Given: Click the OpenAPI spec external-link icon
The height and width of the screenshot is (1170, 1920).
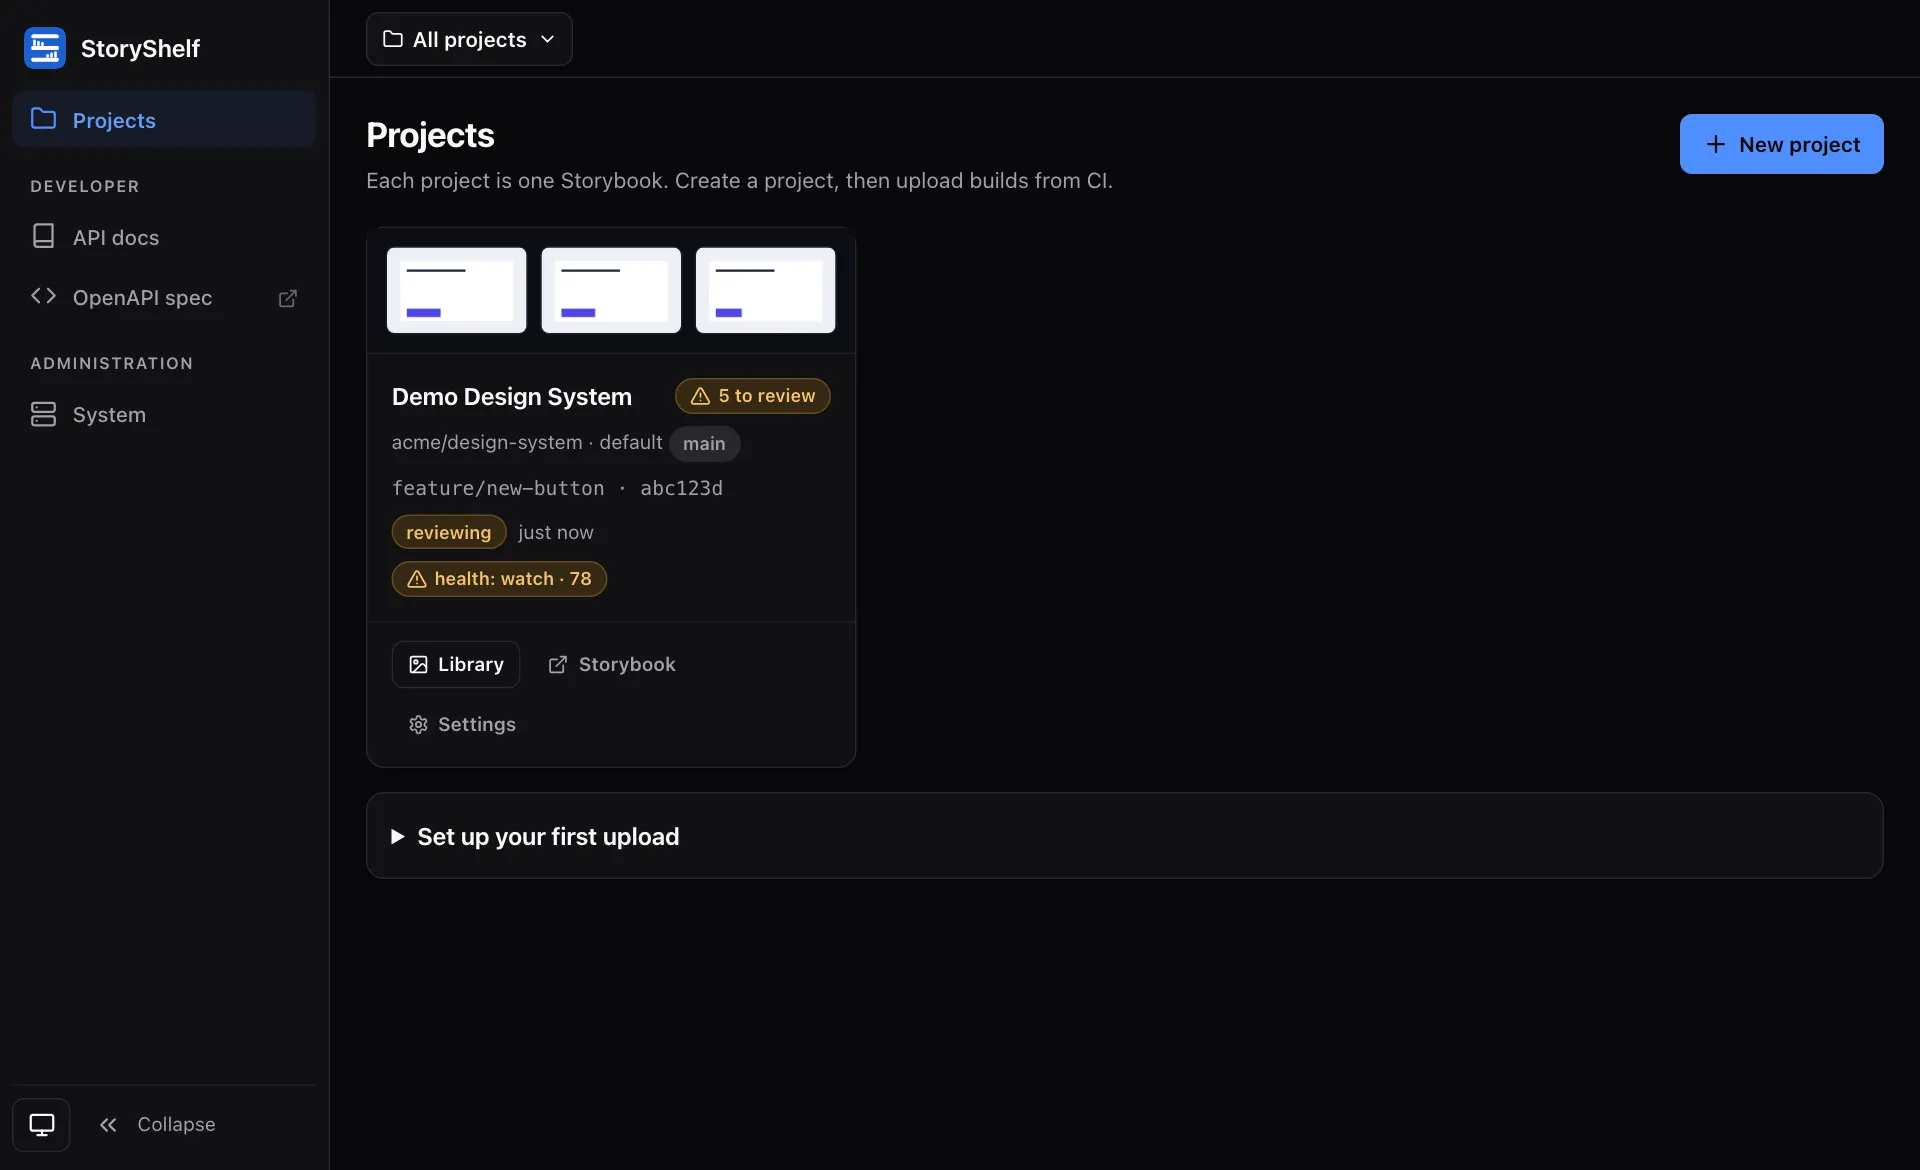Looking at the screenshot, I should 288,298.
